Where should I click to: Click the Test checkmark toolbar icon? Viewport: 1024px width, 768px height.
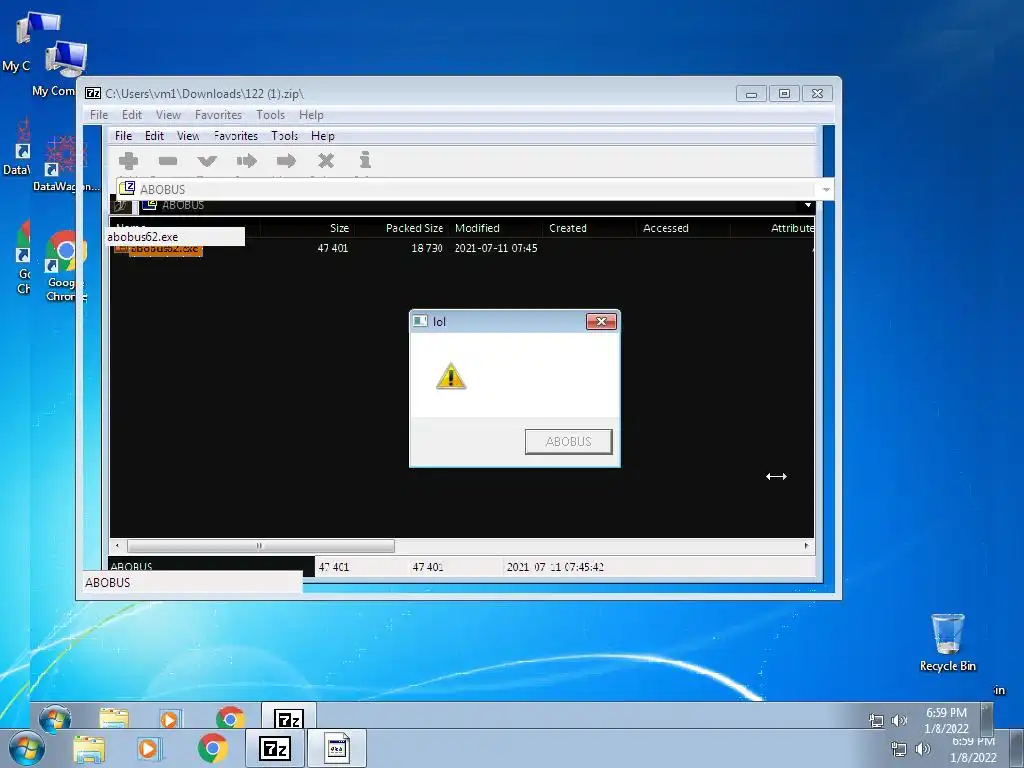[x=207, y=161]
